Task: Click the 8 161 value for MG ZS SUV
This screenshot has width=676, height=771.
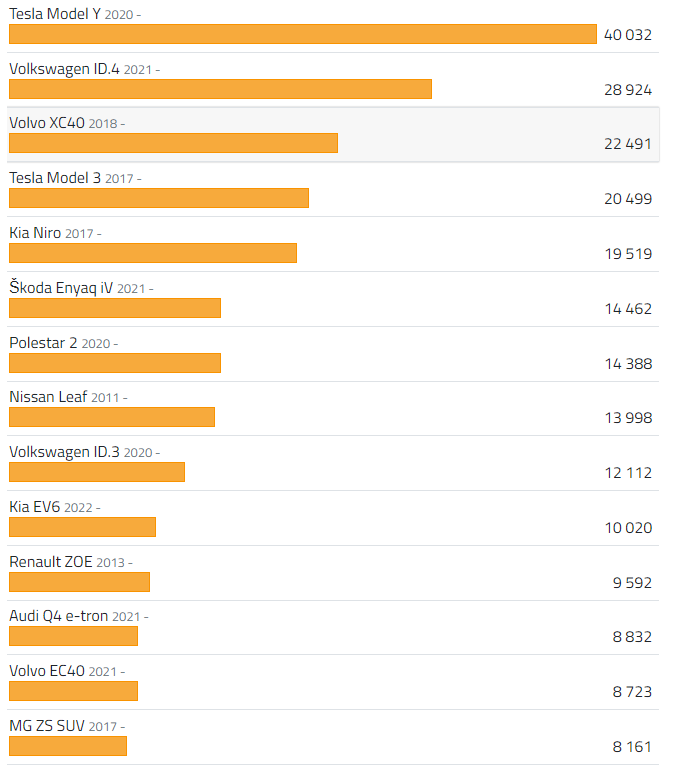Action: point(632,746)
